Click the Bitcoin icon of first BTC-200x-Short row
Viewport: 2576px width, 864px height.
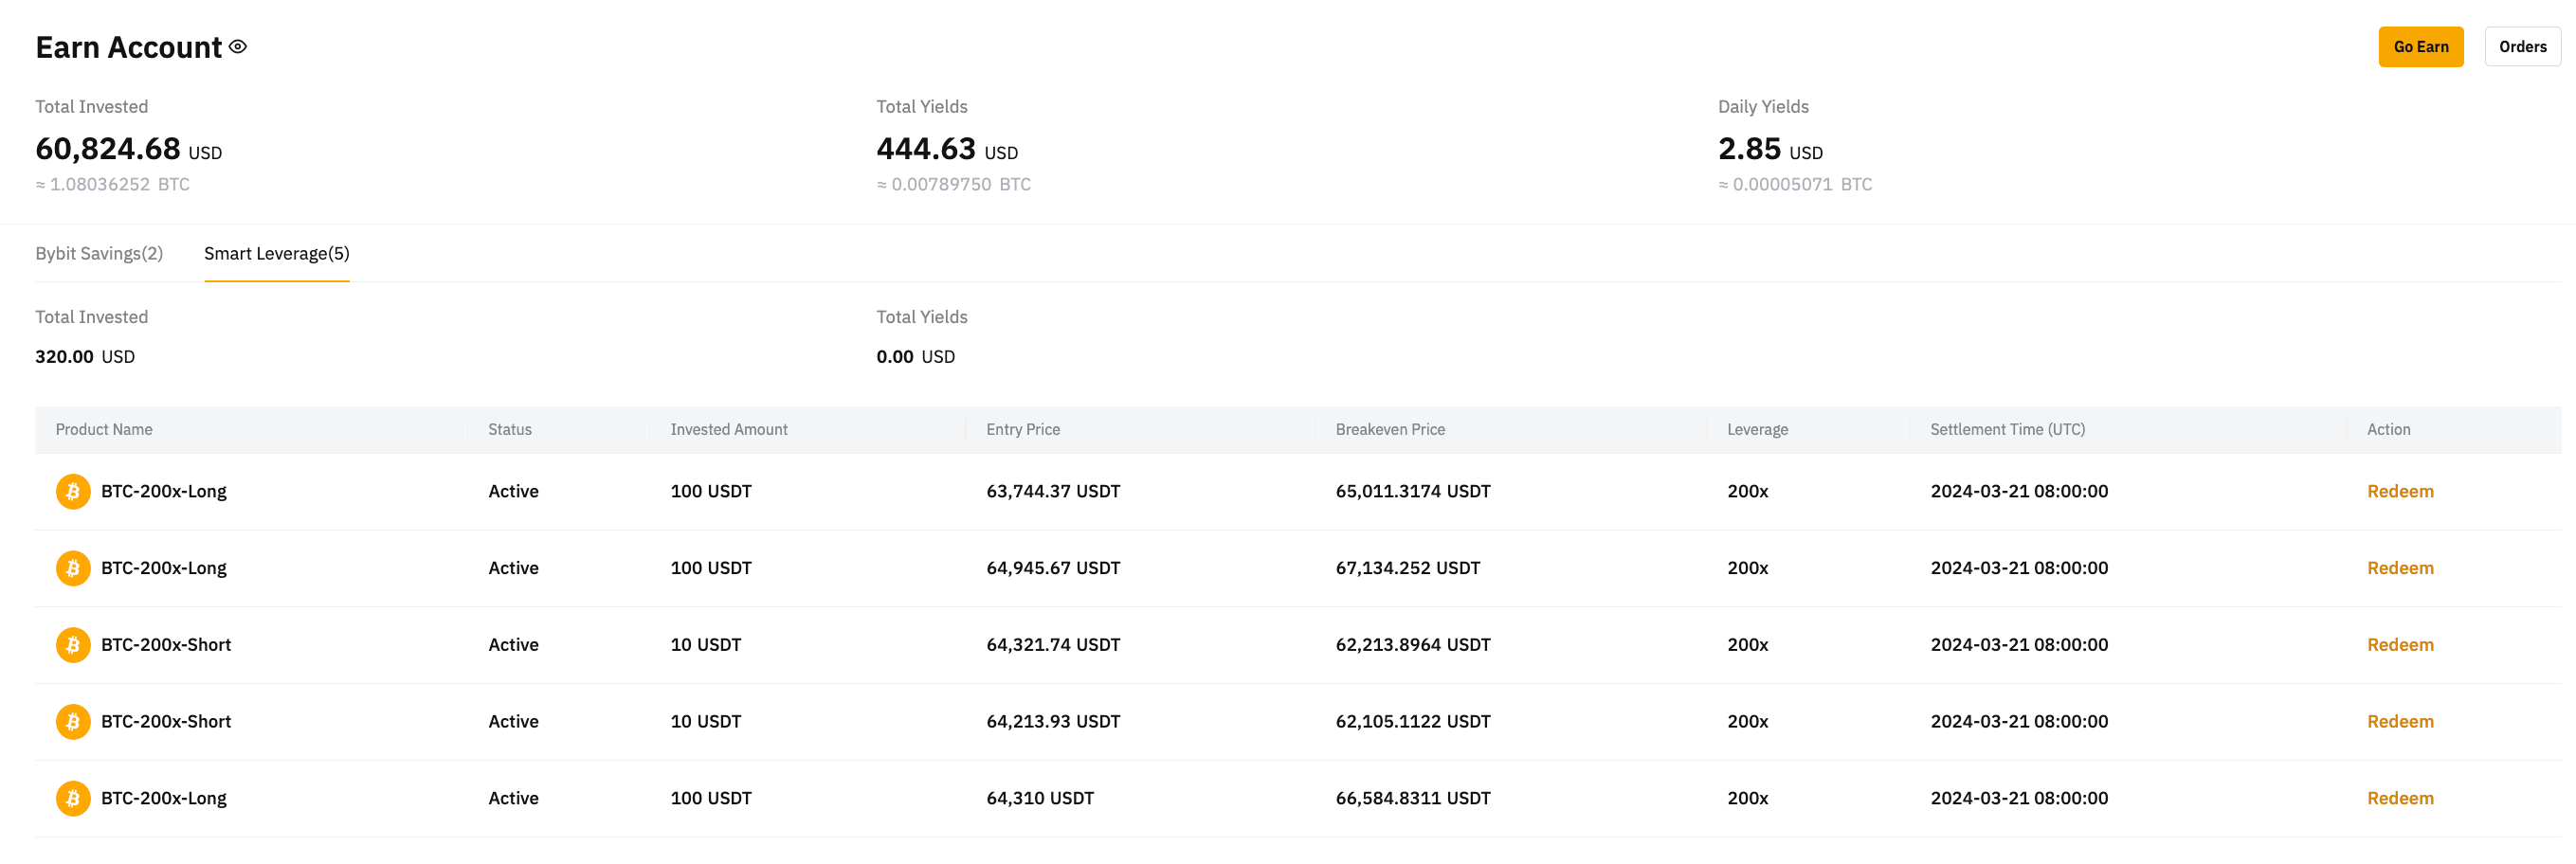pos(73,645)
